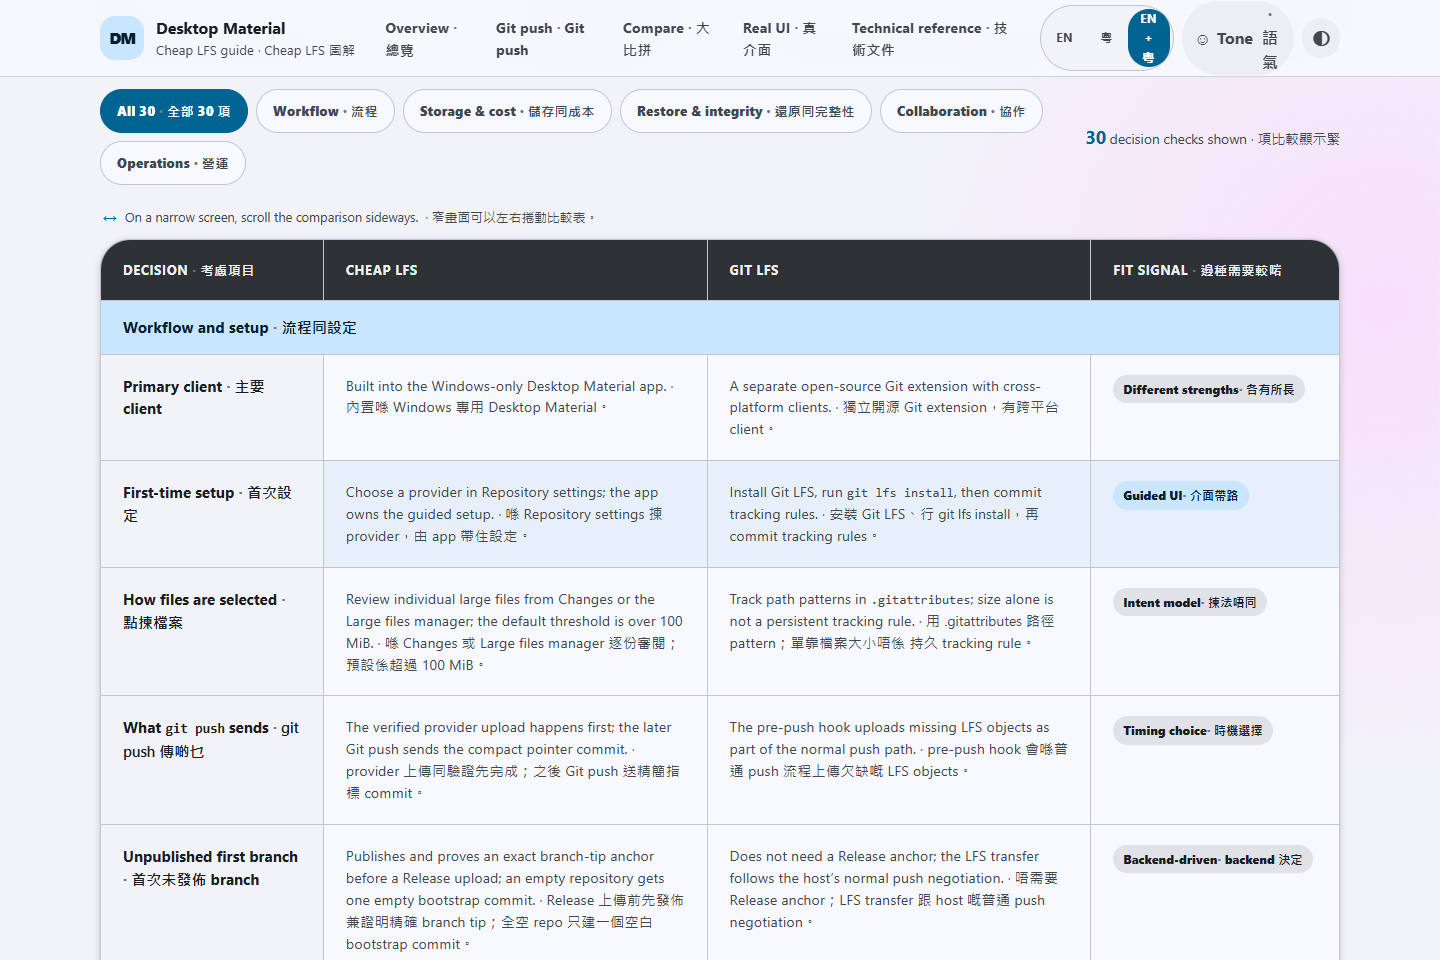Toggle the dark/light contrast theme icon

[x=1321, y=38]
